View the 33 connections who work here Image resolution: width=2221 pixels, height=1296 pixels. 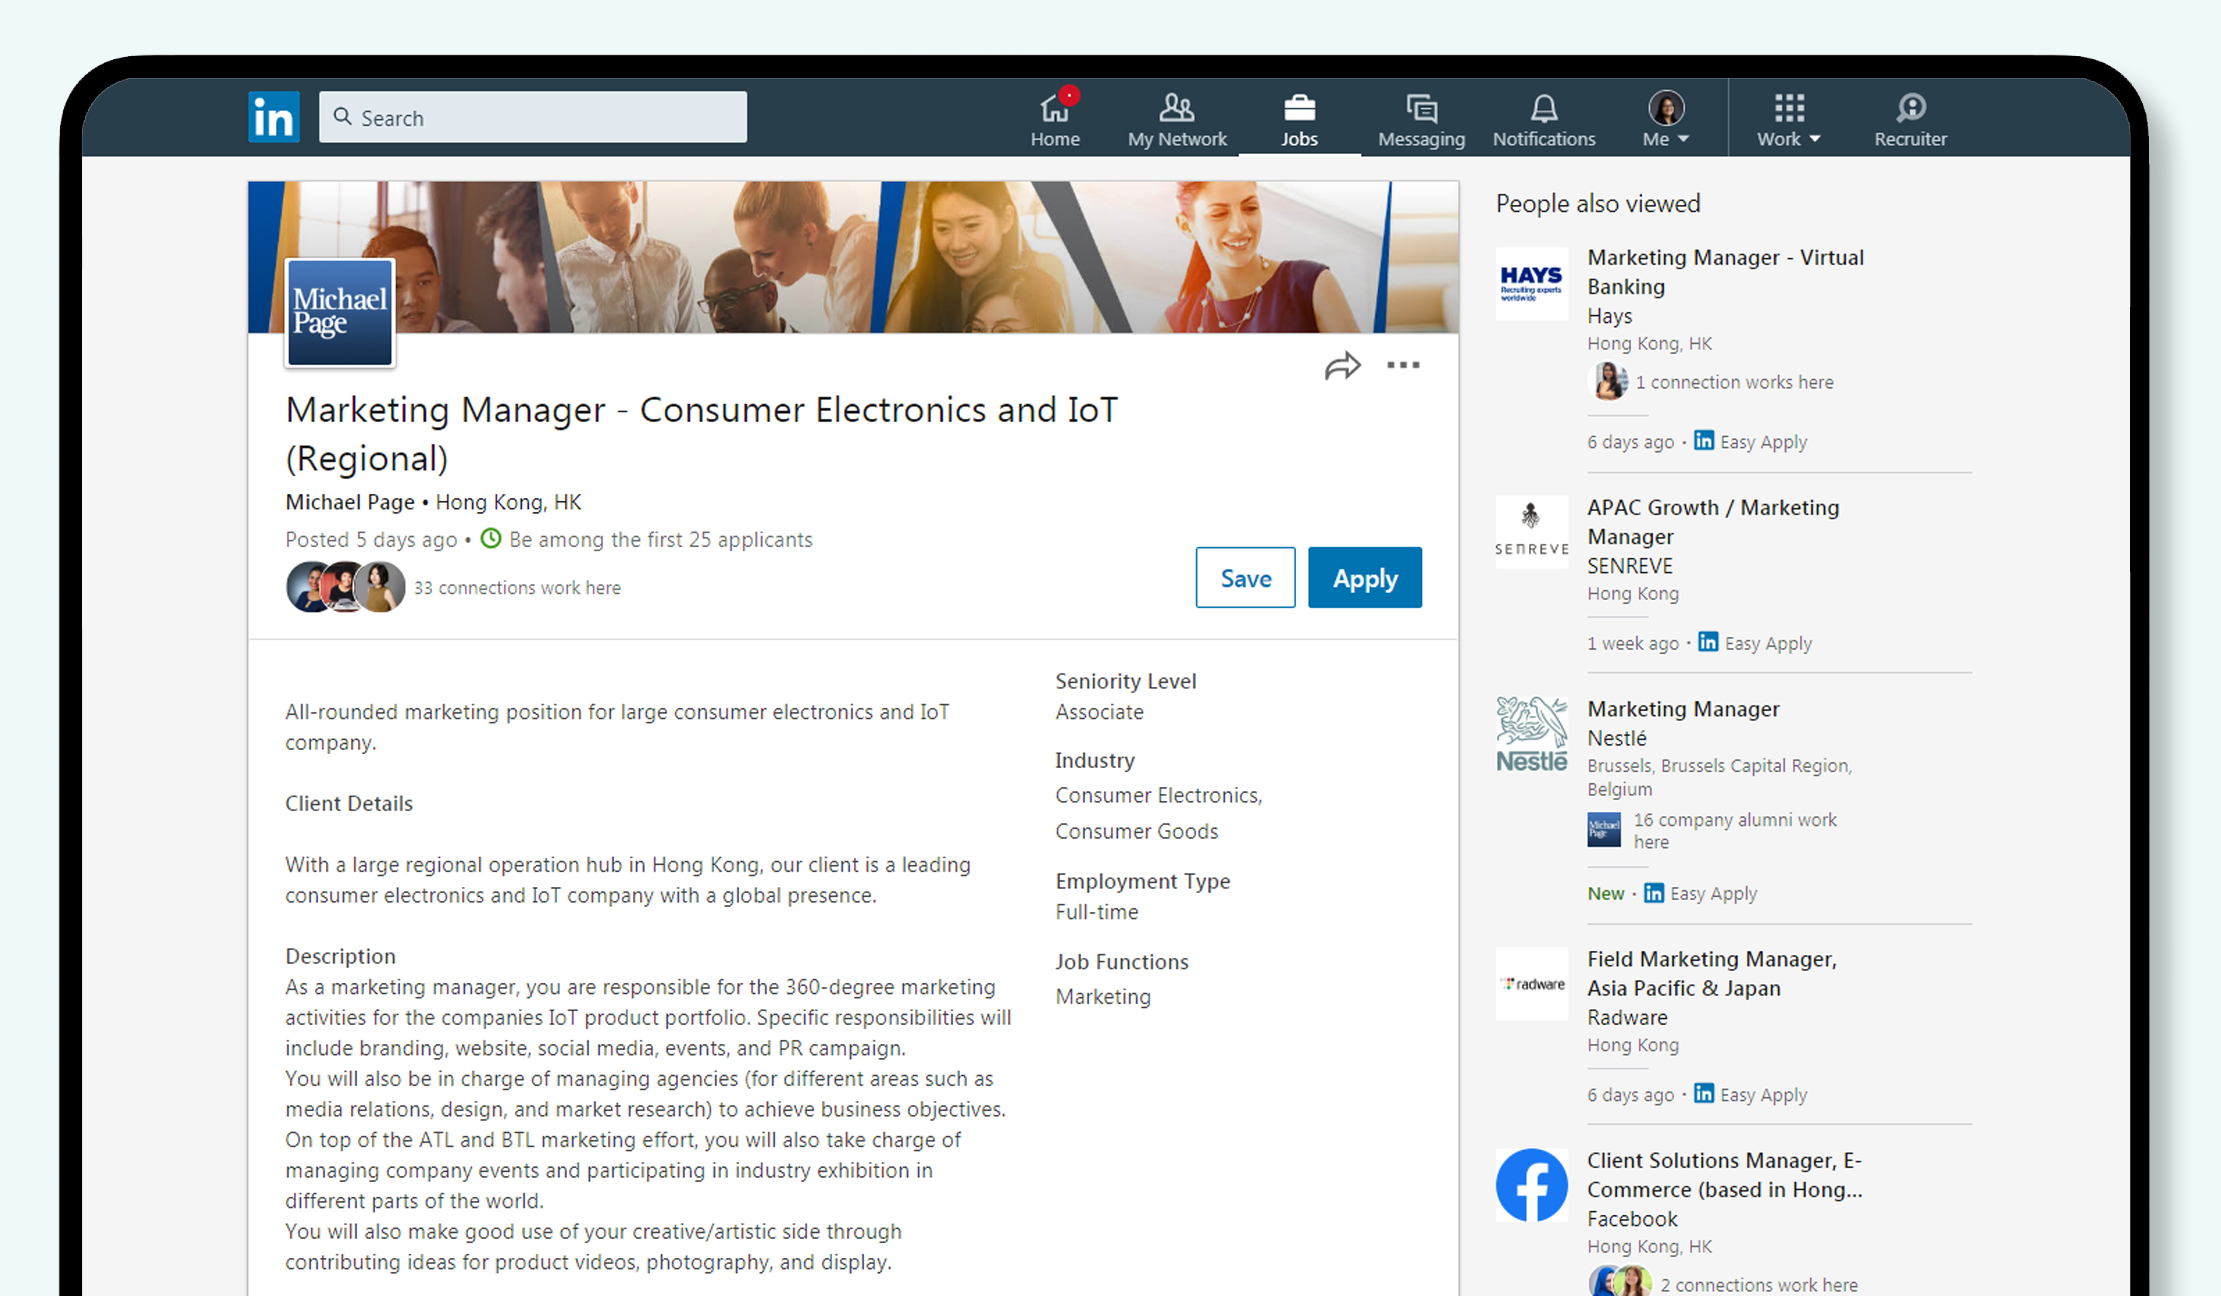517,587
